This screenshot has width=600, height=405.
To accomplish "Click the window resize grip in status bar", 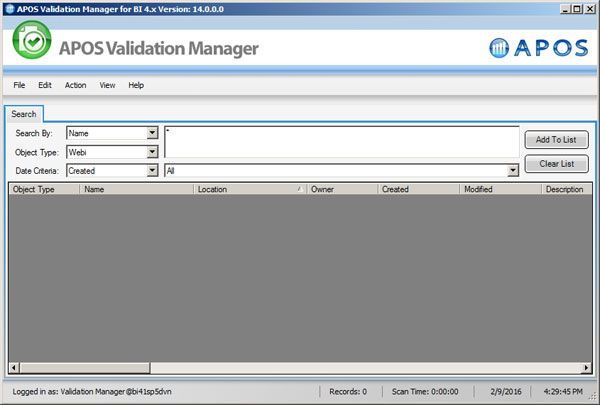I will pos(592,397).
